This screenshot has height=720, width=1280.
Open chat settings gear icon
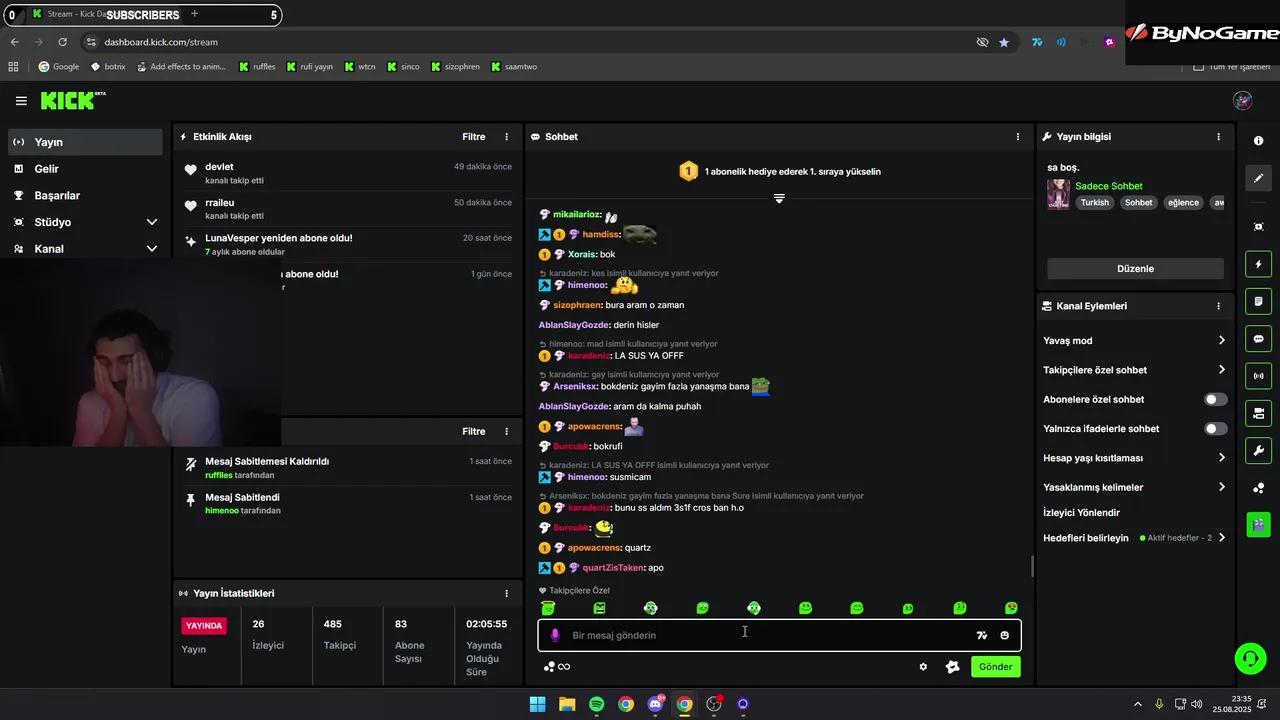pos(923,667)
